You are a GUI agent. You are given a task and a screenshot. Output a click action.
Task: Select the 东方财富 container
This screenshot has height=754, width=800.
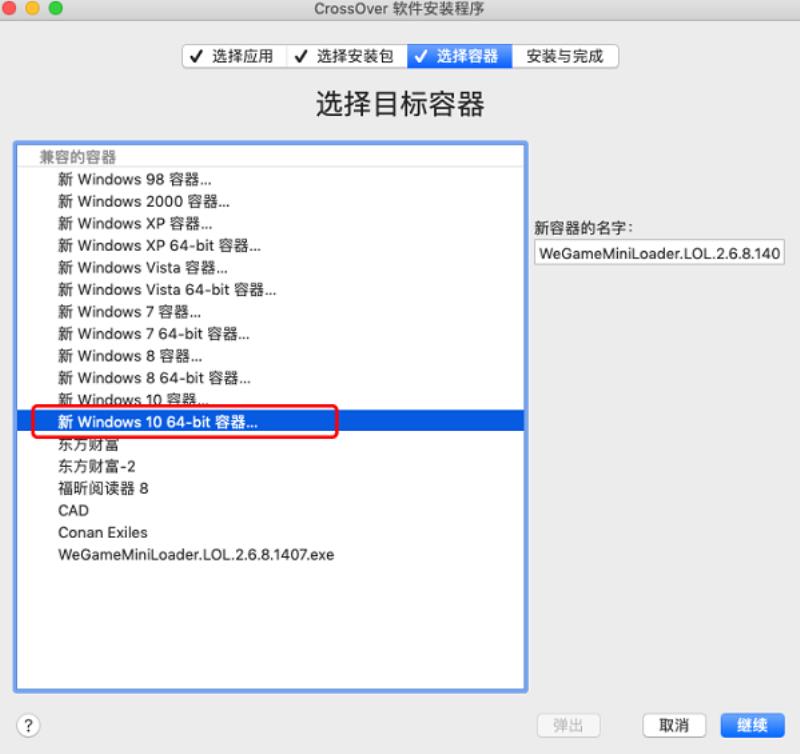(270, 443)
